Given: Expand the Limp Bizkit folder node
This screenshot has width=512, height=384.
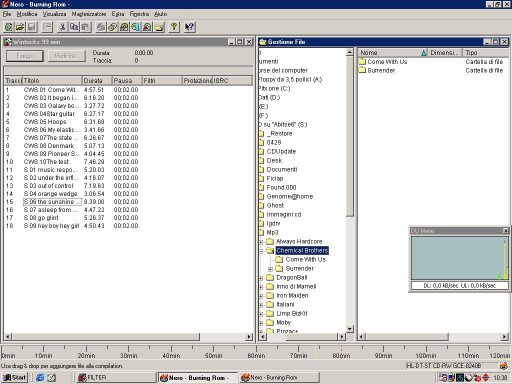Looking at the screenshot, I should 261,314.
